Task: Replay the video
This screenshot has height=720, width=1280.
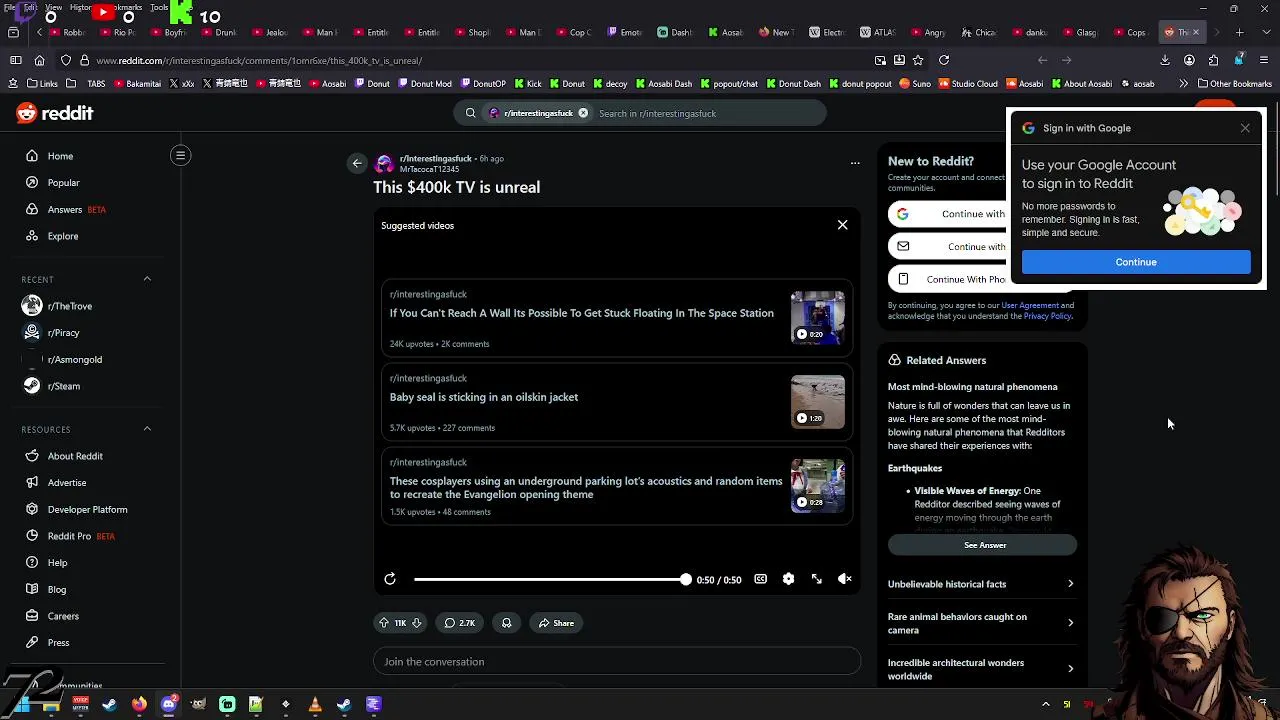Action: (x=390, y=579)
